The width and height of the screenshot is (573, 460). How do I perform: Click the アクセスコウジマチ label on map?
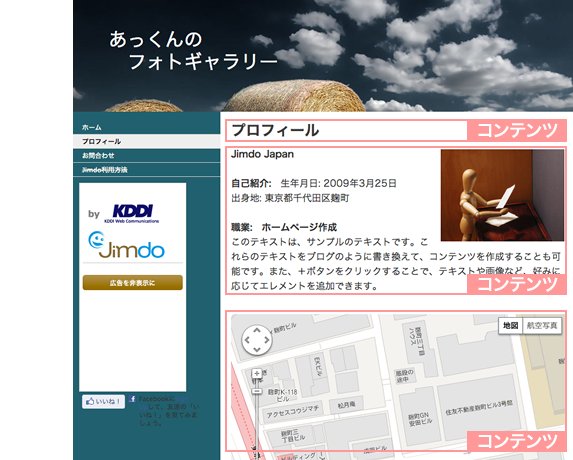click(293, 412)
